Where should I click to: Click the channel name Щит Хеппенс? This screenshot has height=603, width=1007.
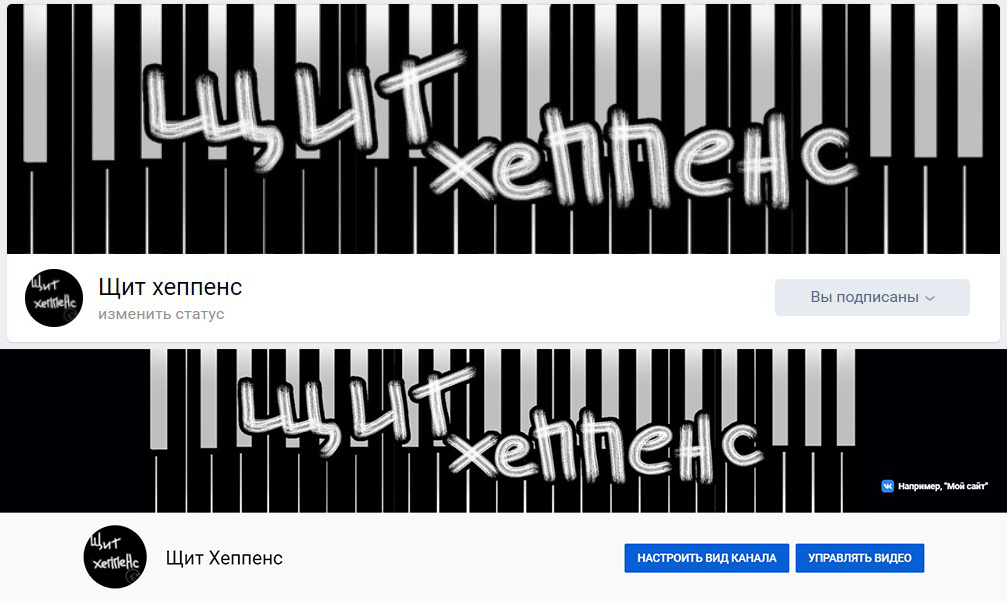(x=224, y=558)
